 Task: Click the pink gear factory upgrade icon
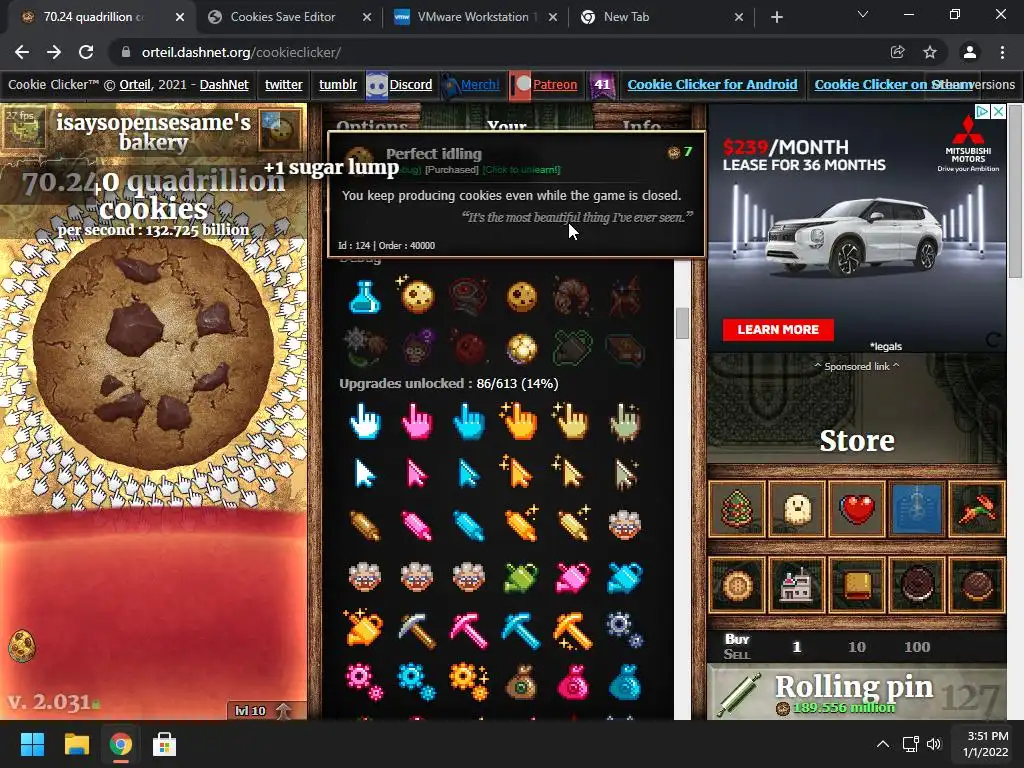pyautogui.click(x=364, y=682)
